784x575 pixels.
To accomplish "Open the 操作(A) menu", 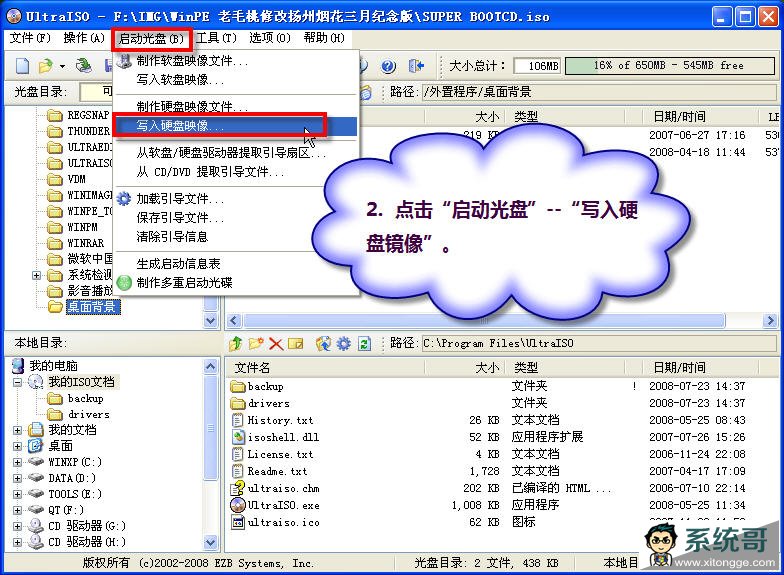I will click(84, 38).
